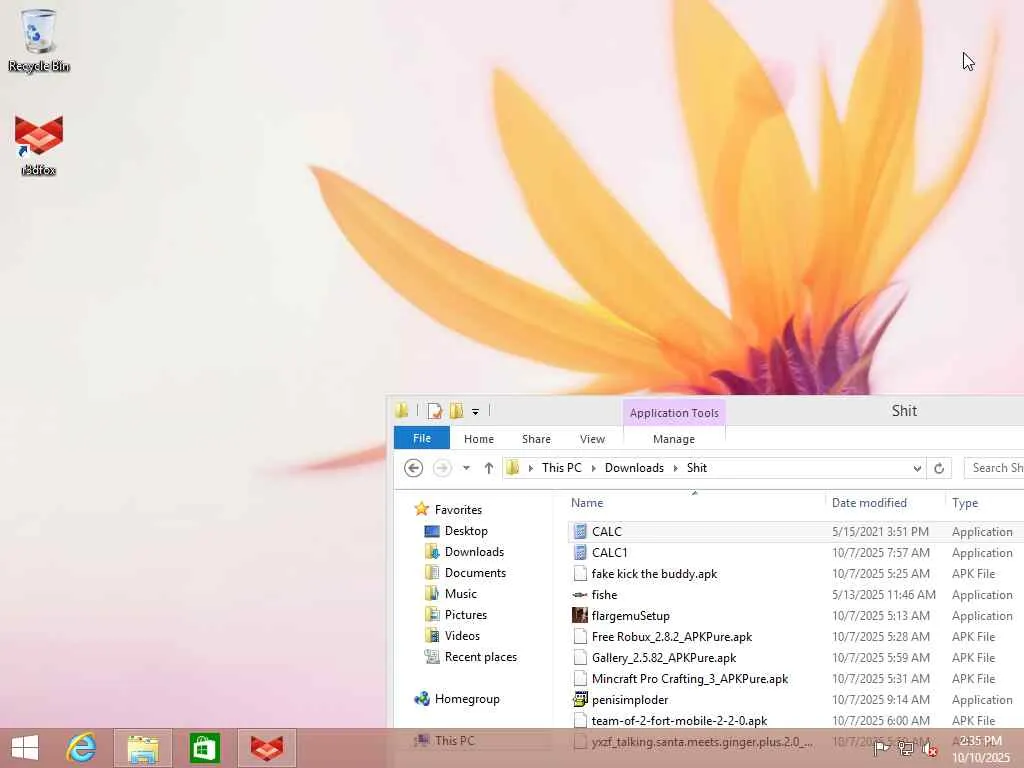
Task: Select the r3dfox desktop shortcut
Action: [x=39, y=145]
